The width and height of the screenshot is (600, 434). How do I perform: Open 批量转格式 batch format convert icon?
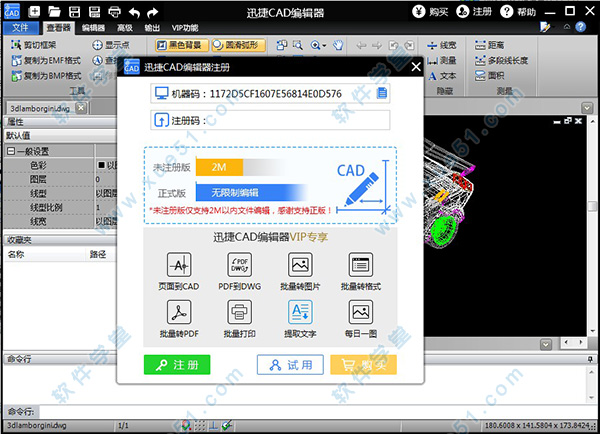[x=360, y=265]
